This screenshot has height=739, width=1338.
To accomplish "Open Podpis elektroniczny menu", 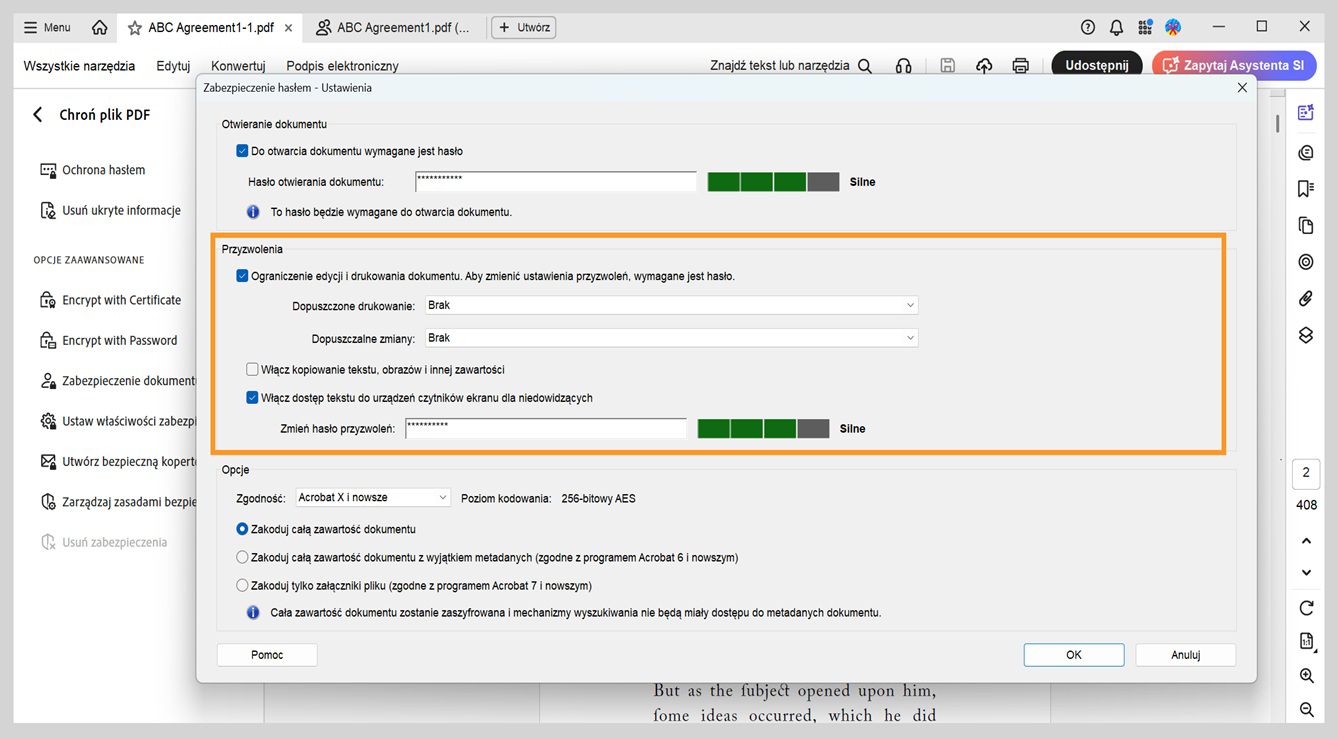I will [x=342, y=66].
